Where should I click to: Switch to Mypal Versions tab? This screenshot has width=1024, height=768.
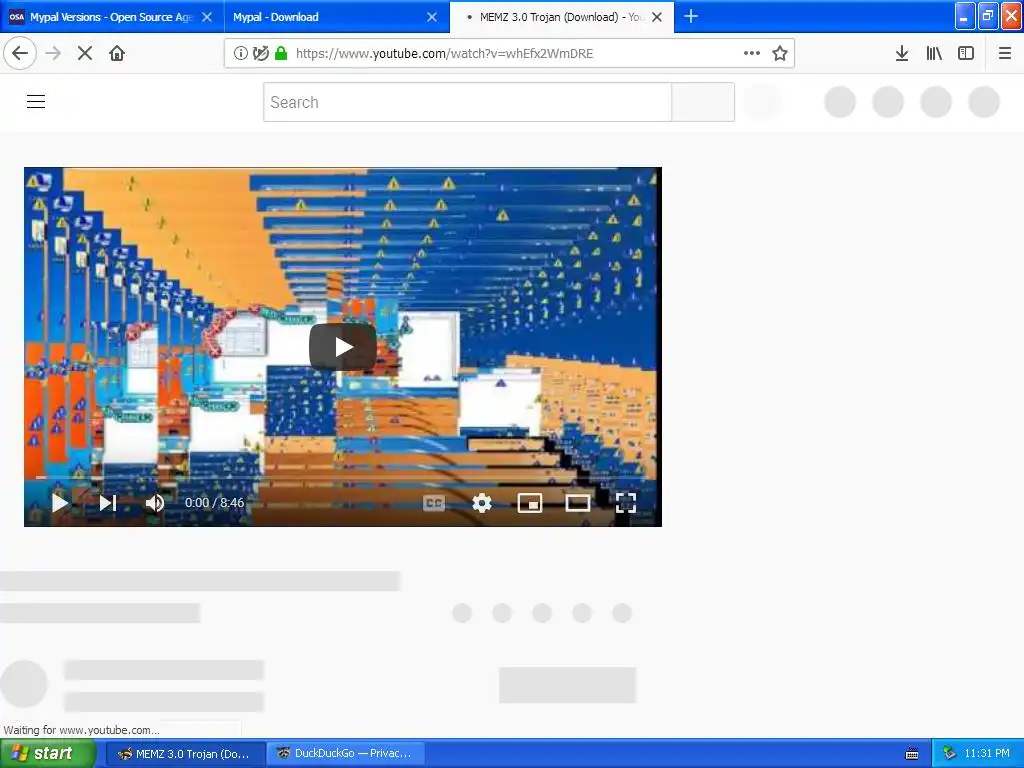pos(111,17)
